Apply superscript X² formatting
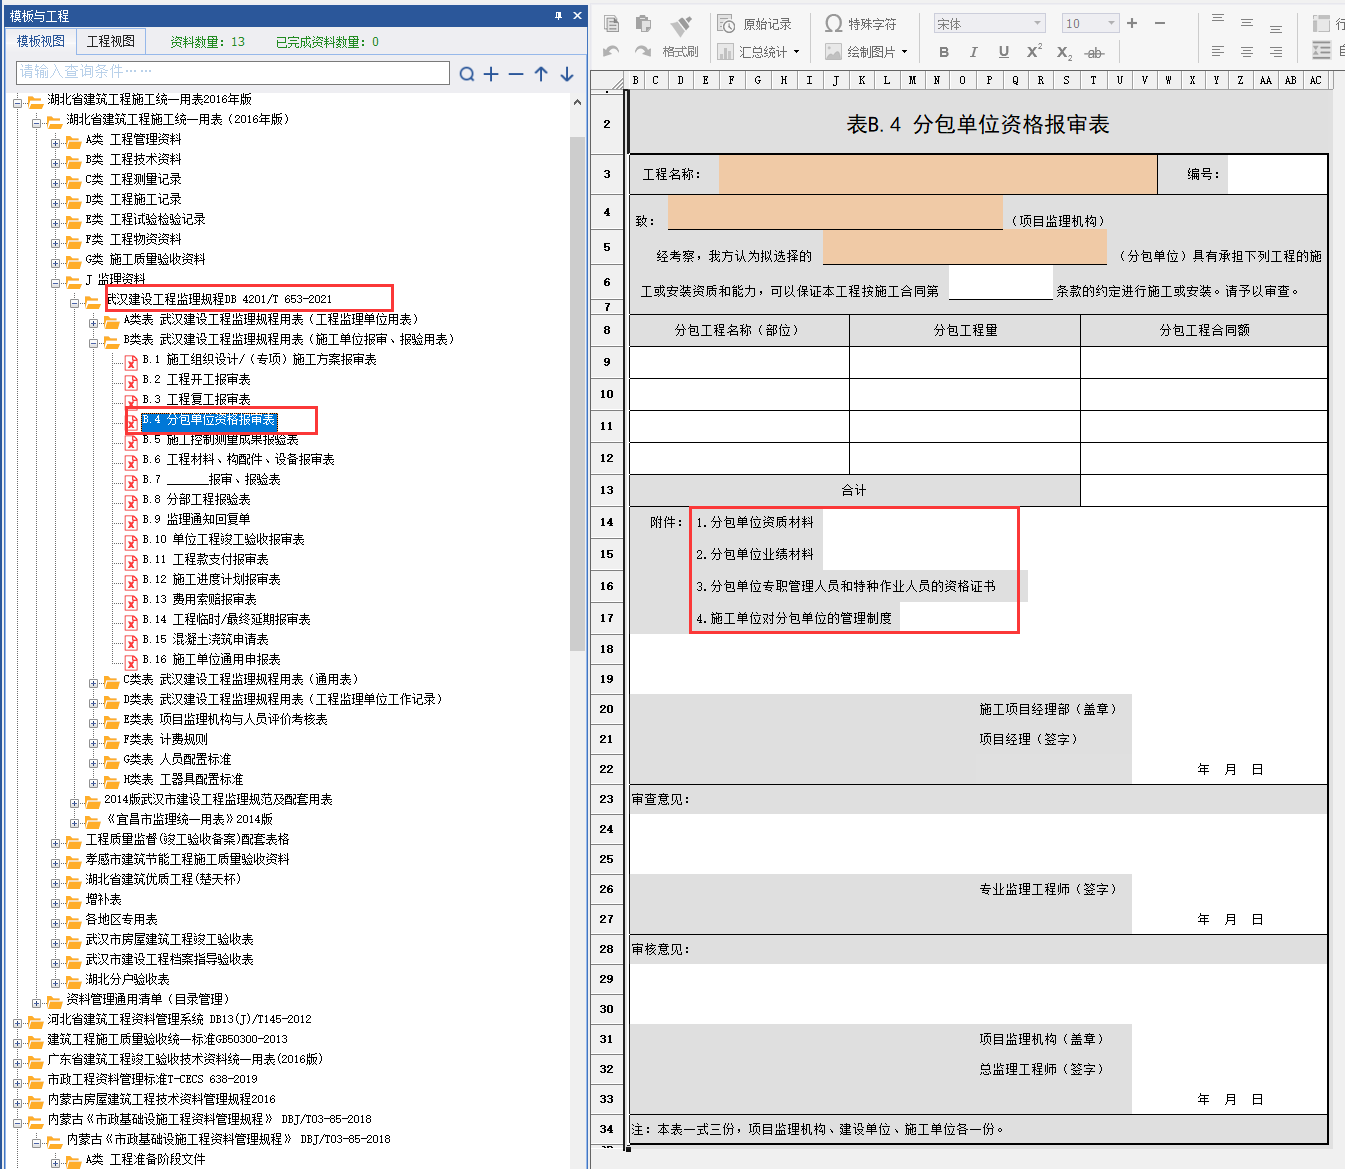This screenshot has height=1169, width=1345. [1034, 51]
